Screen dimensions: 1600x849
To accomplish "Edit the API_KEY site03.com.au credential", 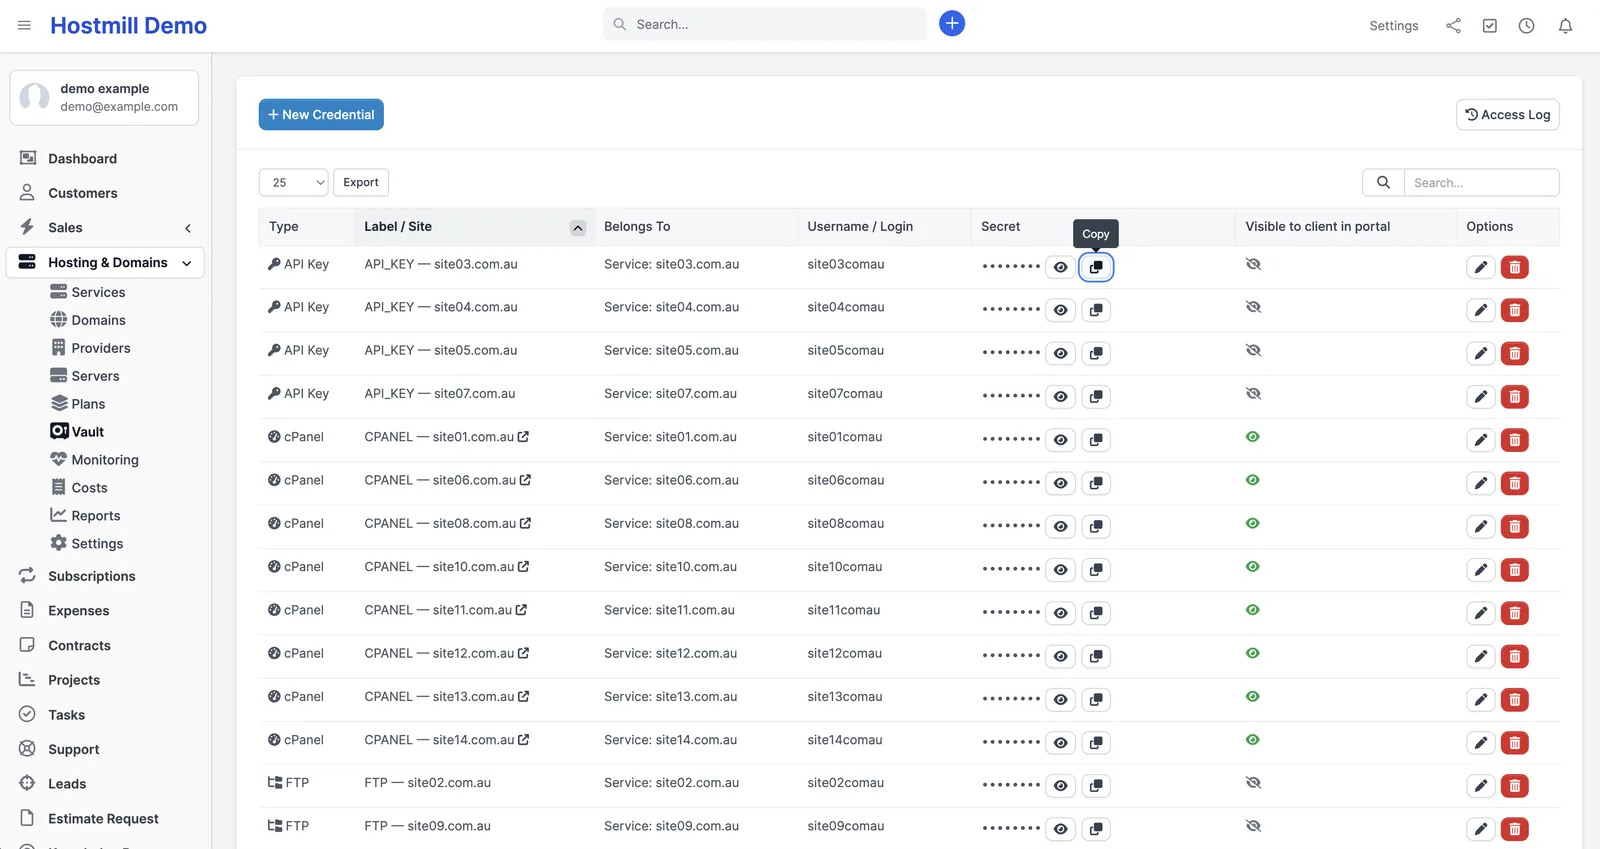I will click(x=1480, y=267).
